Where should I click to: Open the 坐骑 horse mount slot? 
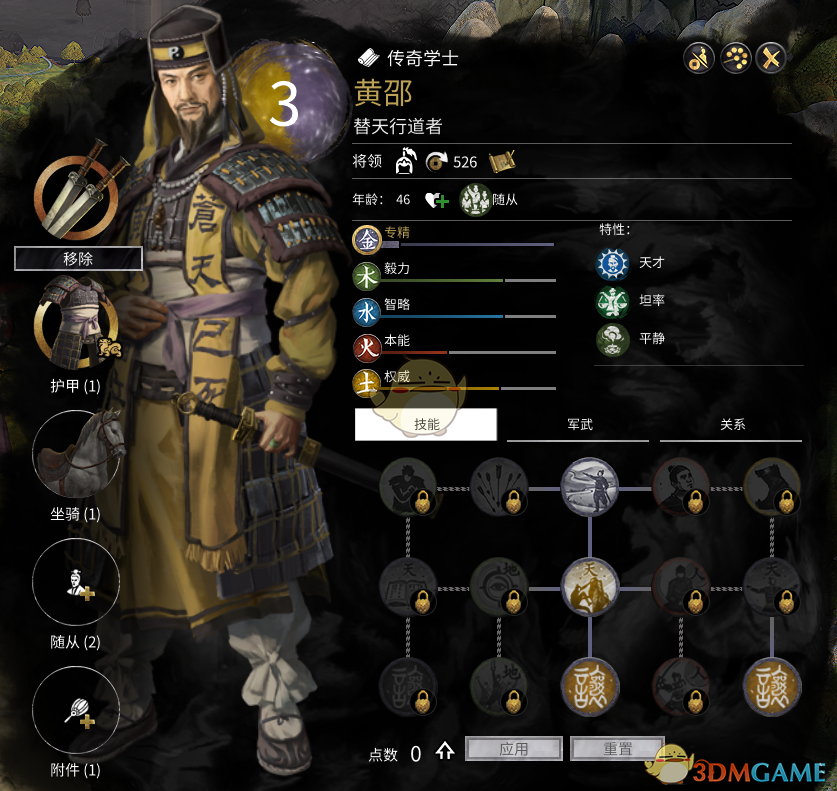point(76,454)
